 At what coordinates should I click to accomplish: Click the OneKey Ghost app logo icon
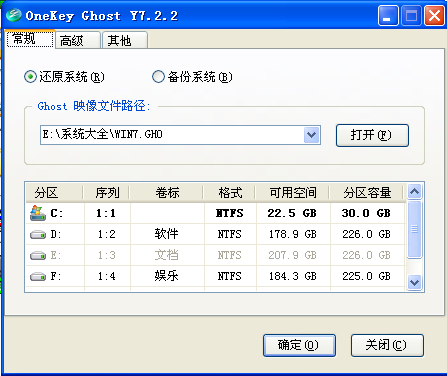[x=13, y=15]
